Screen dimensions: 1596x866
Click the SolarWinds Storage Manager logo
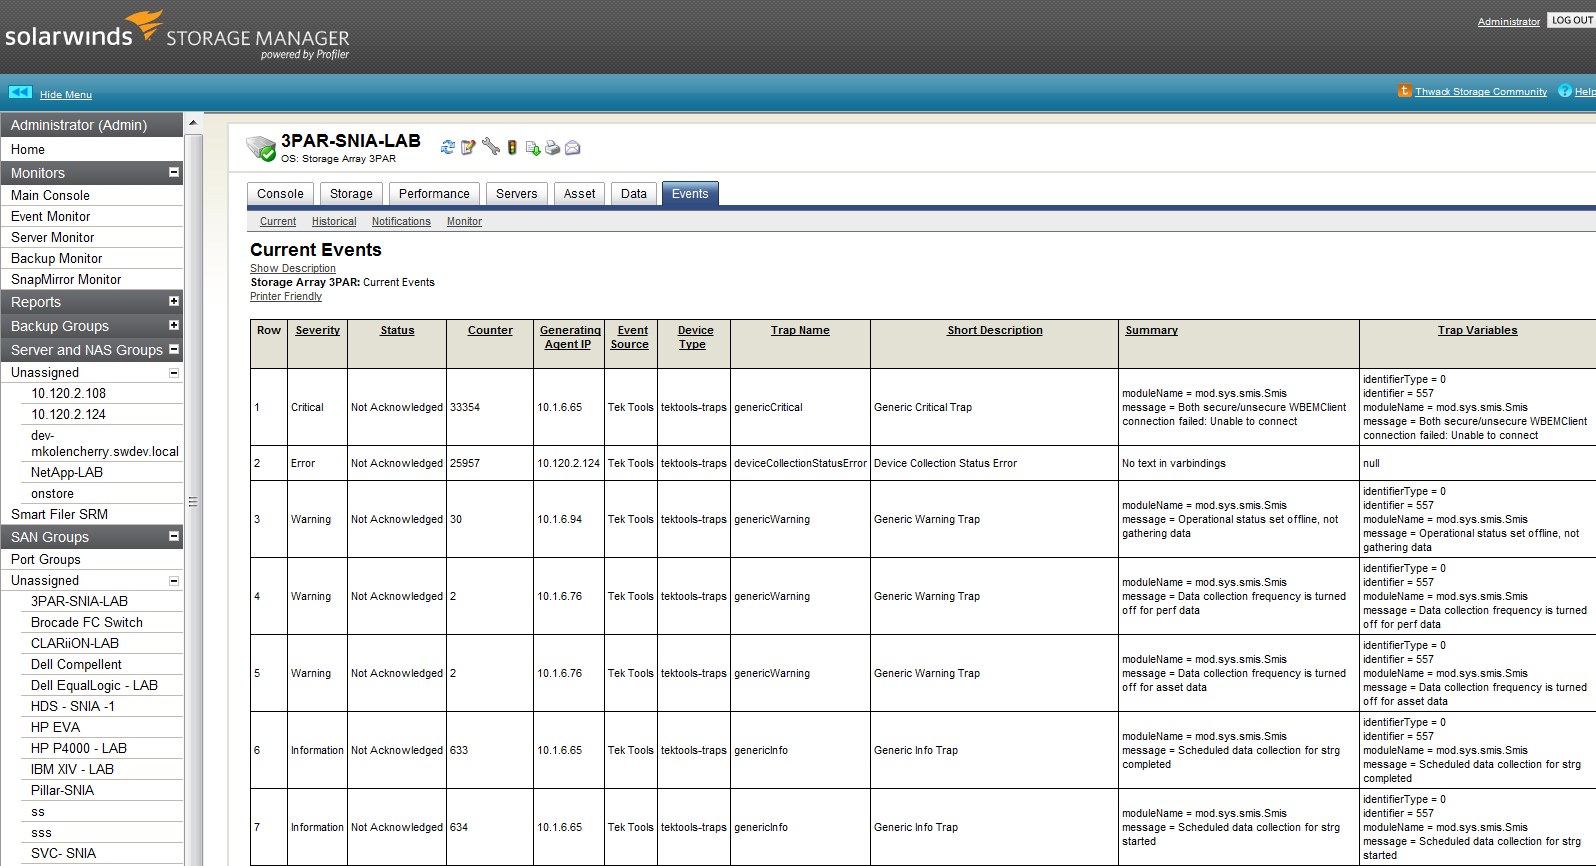coord(177,36)
